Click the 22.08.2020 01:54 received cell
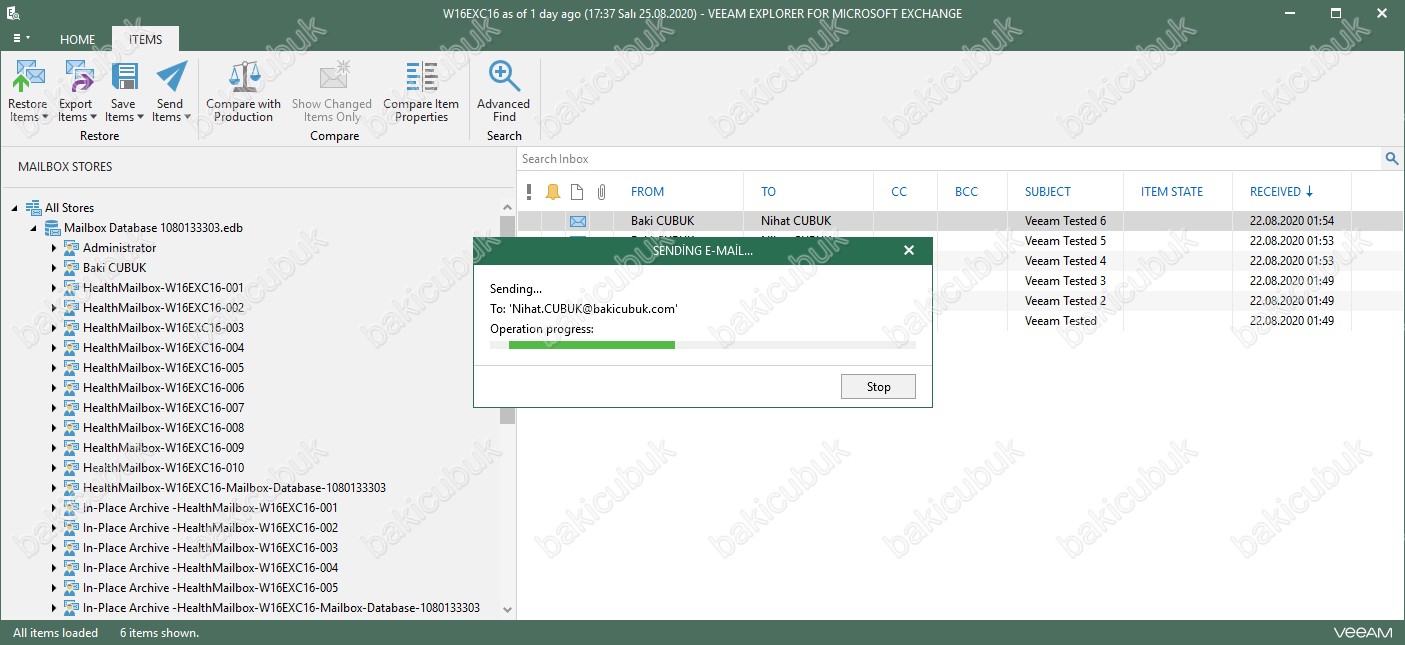The width and height of the screenshot is (1405, 645). pos(1292,221)
